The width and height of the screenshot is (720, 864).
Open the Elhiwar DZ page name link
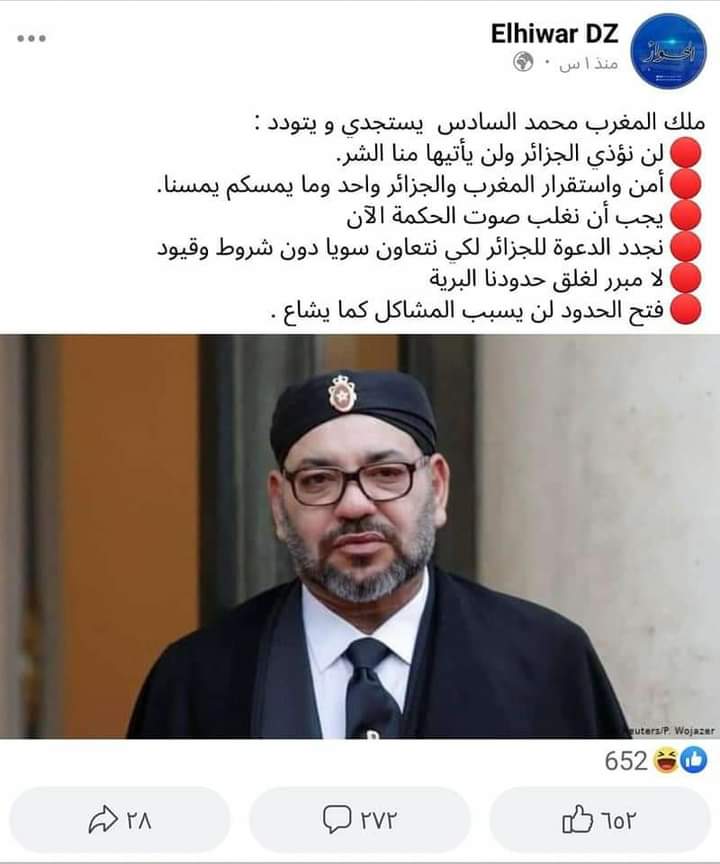click(x=554, y=34)
